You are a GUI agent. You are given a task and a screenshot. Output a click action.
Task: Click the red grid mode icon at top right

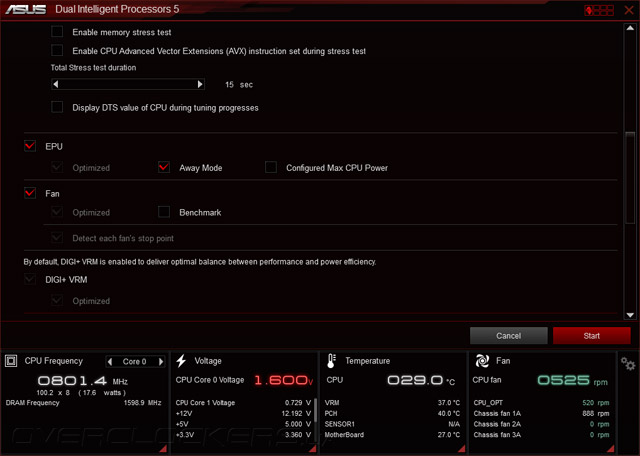click(599, 10)
